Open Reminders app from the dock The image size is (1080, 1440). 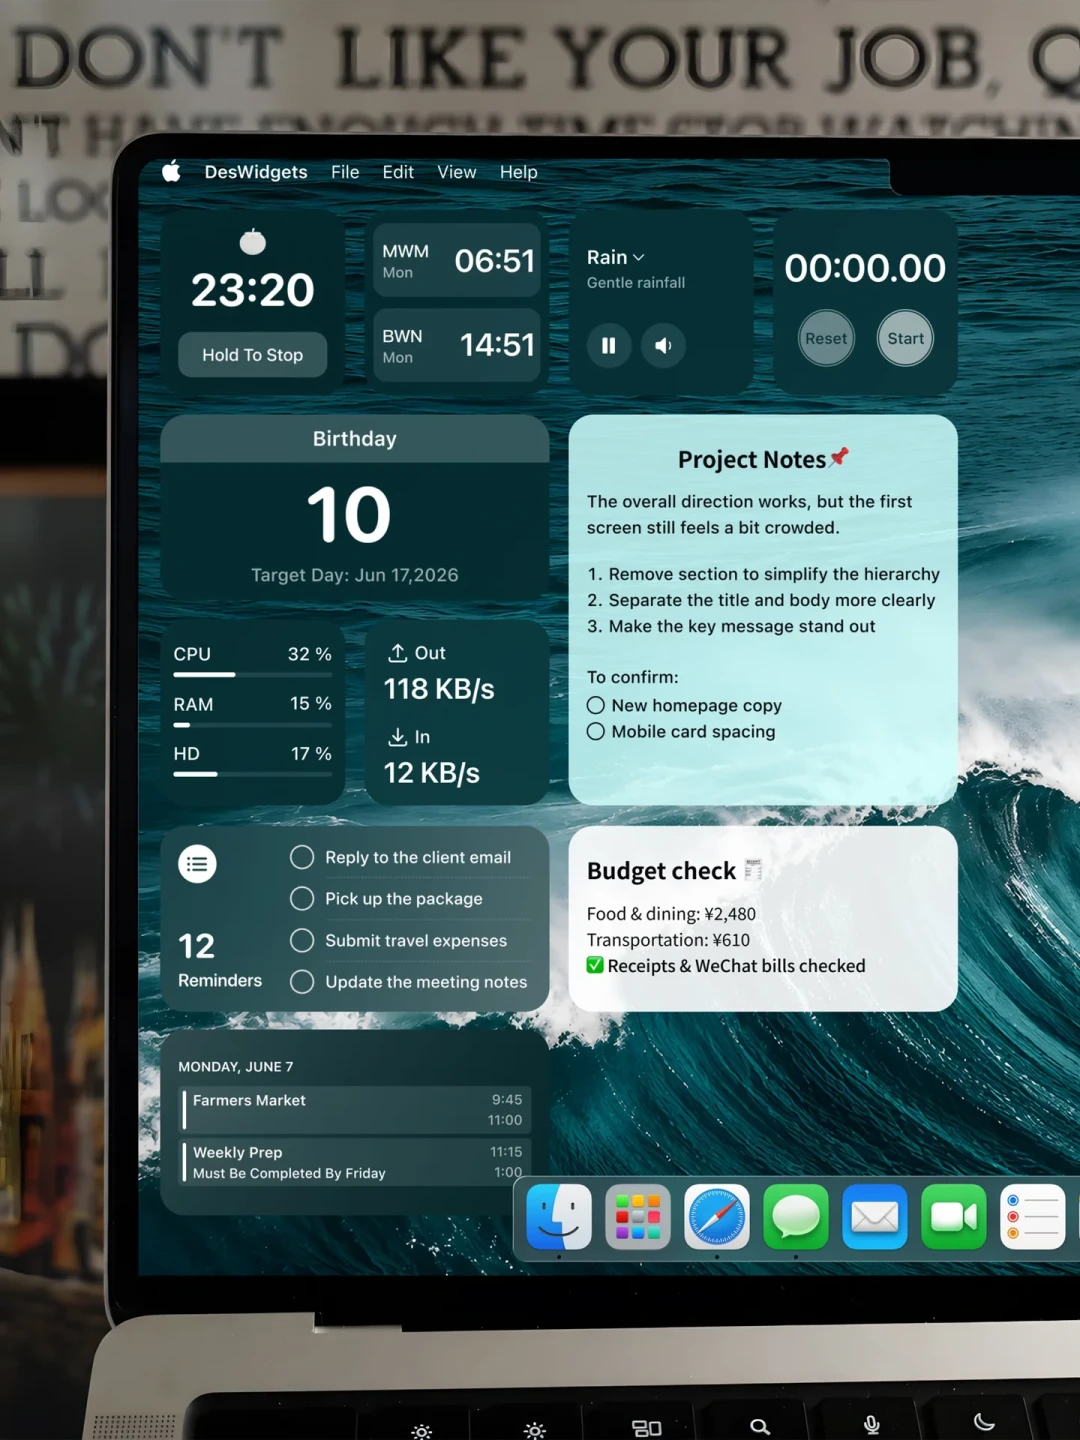click(1033, 1217)
